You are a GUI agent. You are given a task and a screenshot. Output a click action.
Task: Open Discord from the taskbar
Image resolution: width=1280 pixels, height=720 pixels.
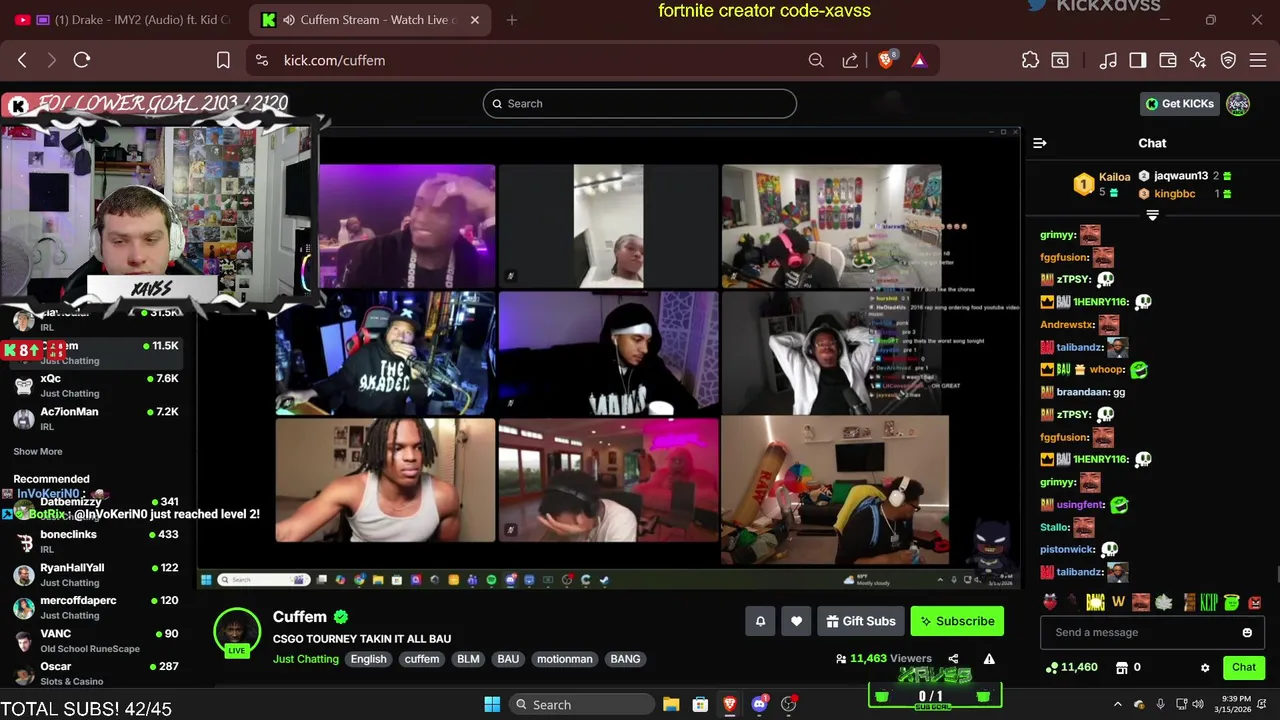(759, 704)
